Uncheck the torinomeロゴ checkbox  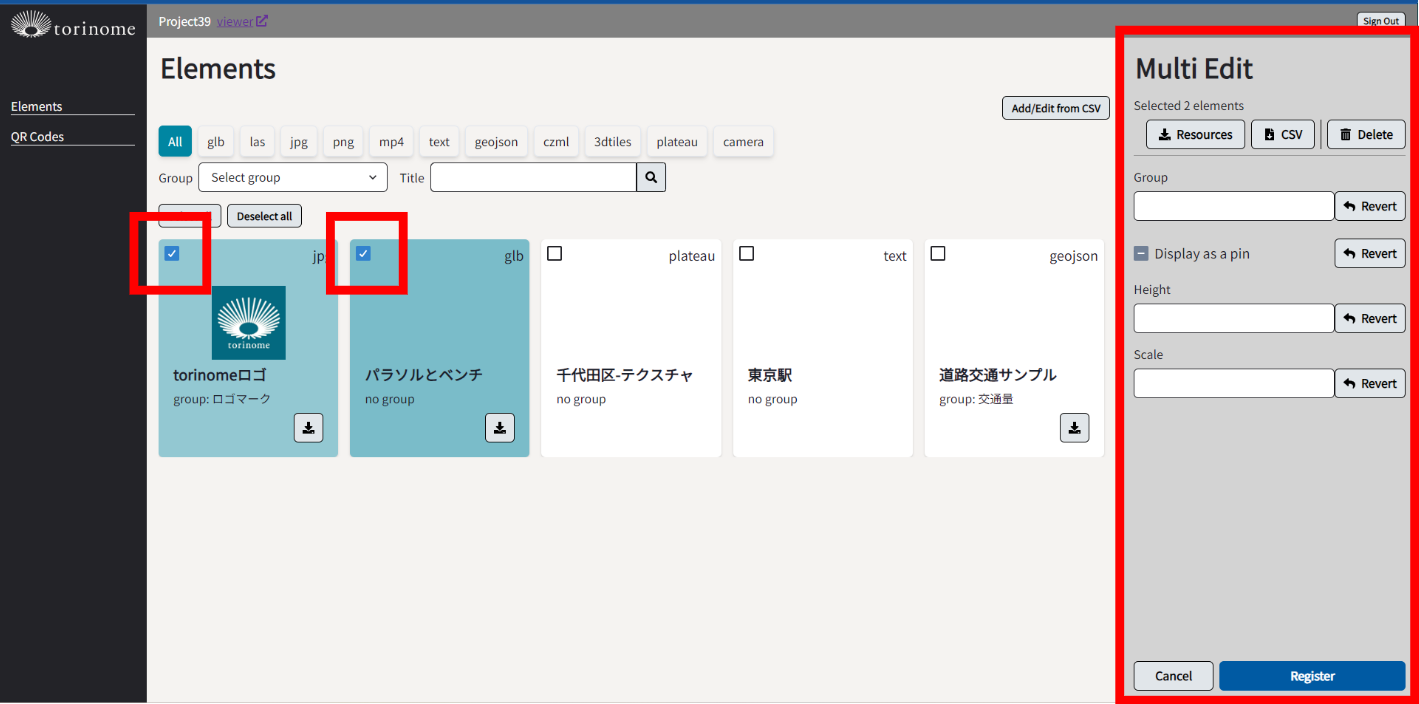coord(172,254)
